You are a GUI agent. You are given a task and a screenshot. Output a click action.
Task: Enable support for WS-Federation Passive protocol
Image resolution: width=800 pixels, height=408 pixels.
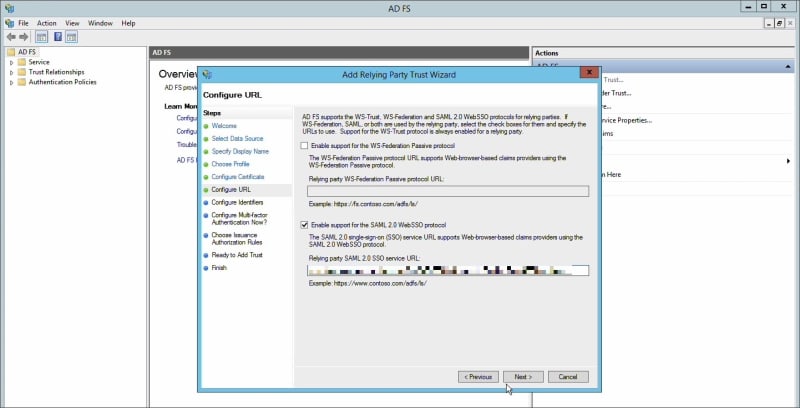305,146
